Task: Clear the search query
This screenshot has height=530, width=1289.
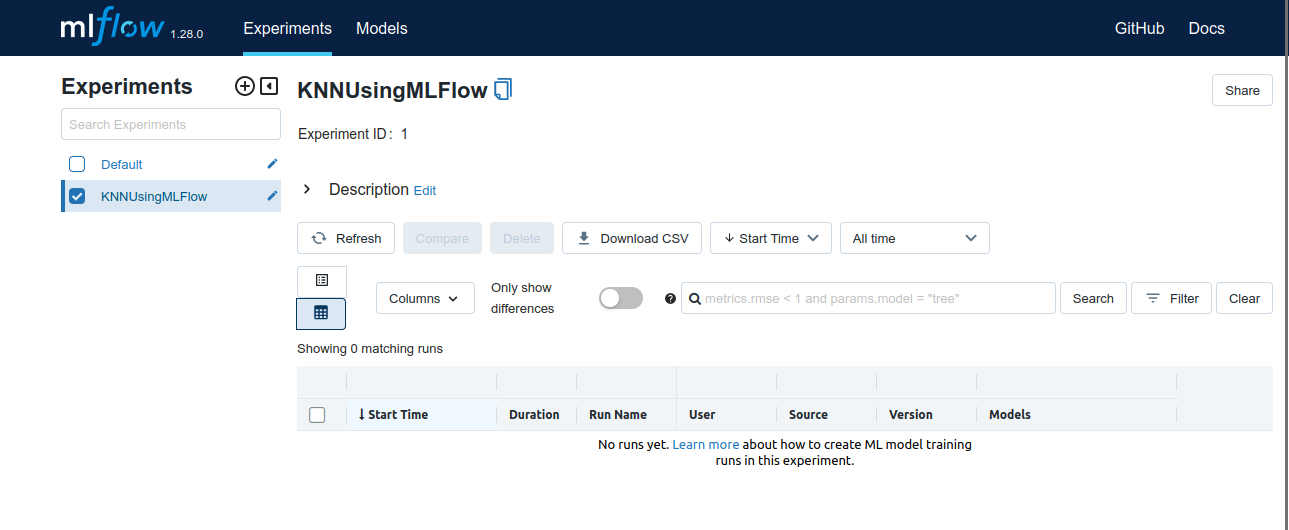Action: tap(1245, 298)
